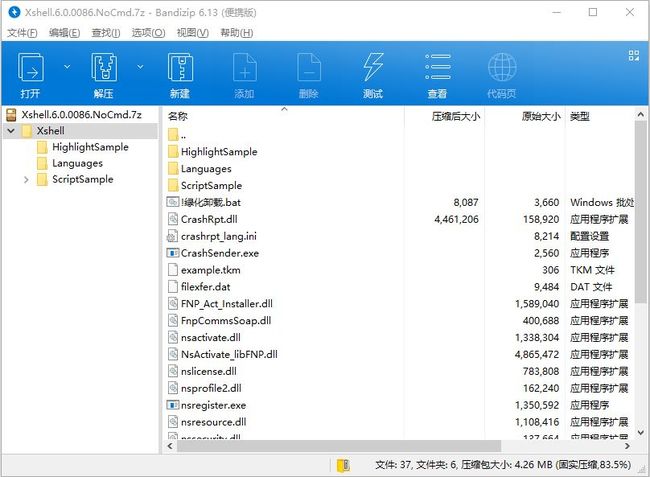Sort by 类型 column header
650x477 pixels.
[x=580, y=116]
